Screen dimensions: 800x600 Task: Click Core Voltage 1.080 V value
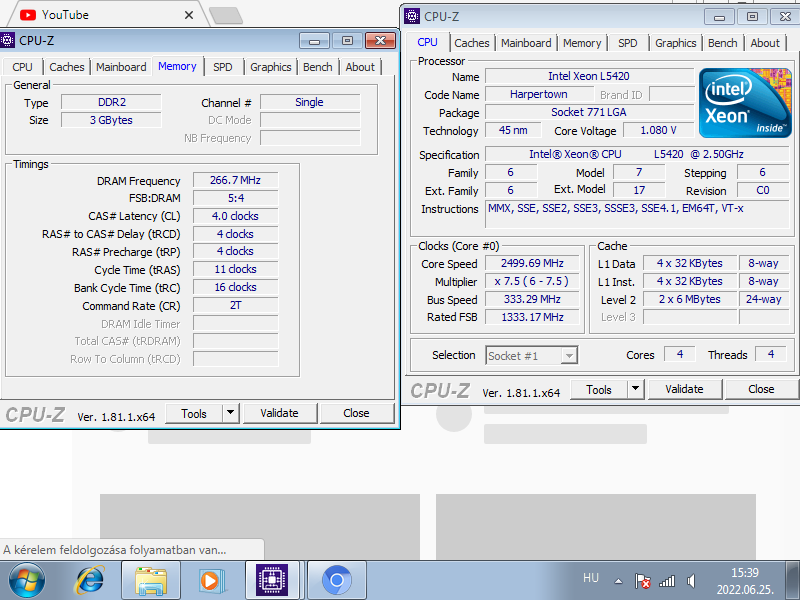pos(658,130)
